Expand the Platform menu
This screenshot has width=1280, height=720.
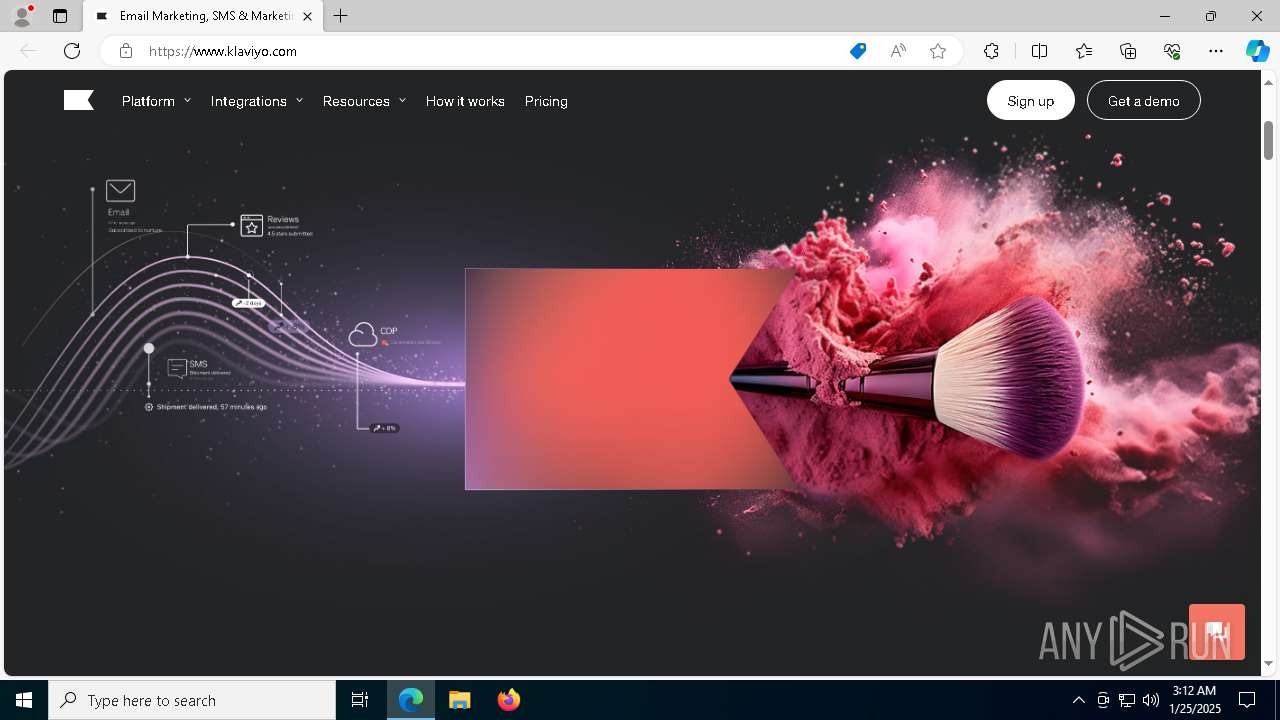click(x=156, y=101)
